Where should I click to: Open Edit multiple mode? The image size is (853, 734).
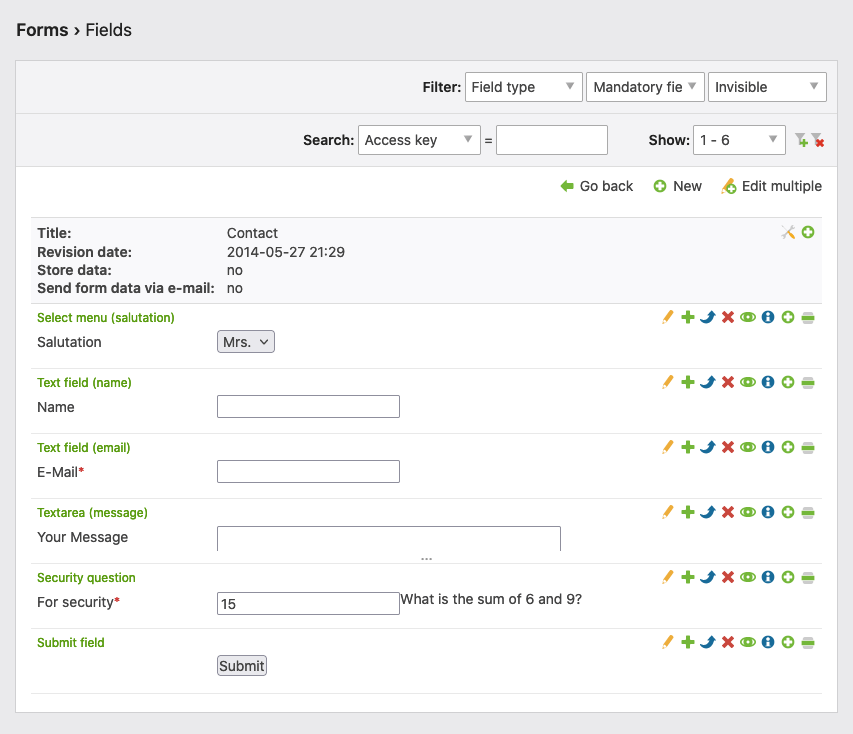[771, 186]
